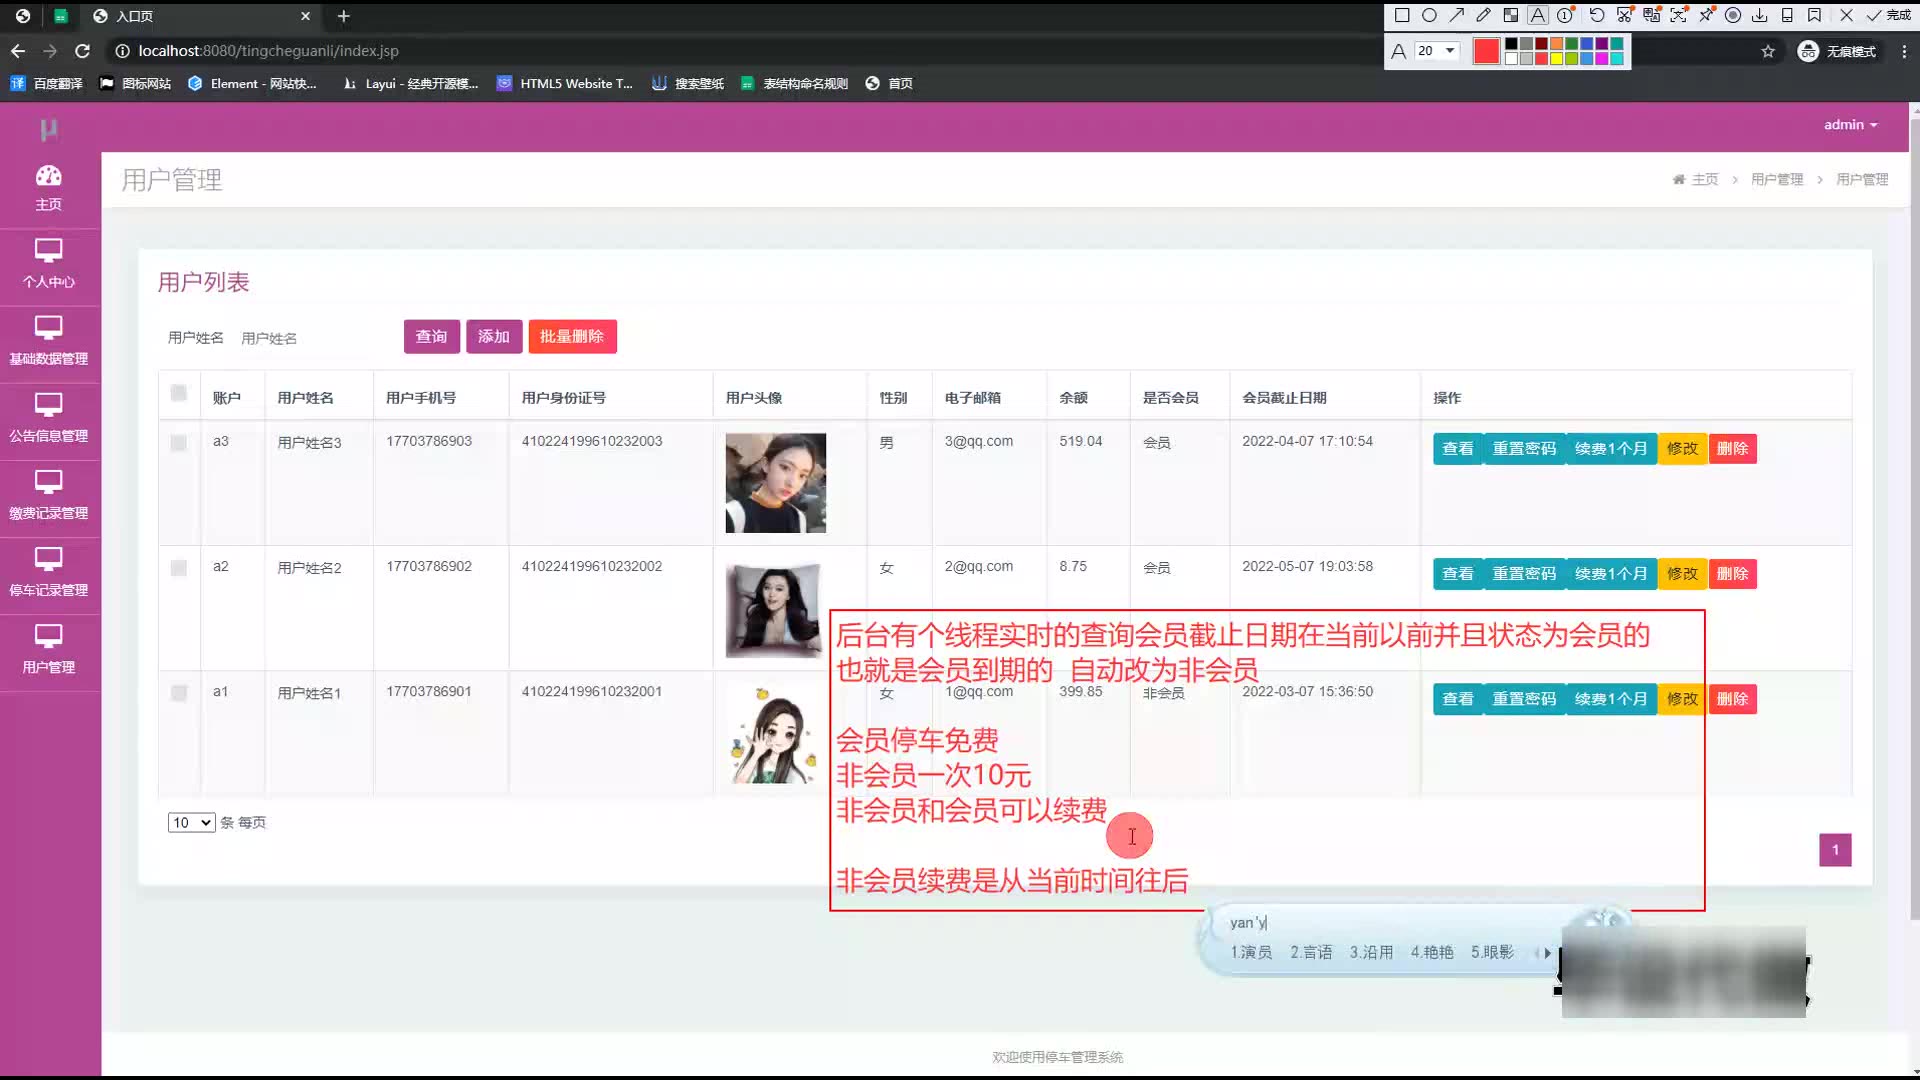Click 删除 for user a2
The height and width of the screenshot is (1080, 1920).
pyautogui.click(x=1733, y=574)
